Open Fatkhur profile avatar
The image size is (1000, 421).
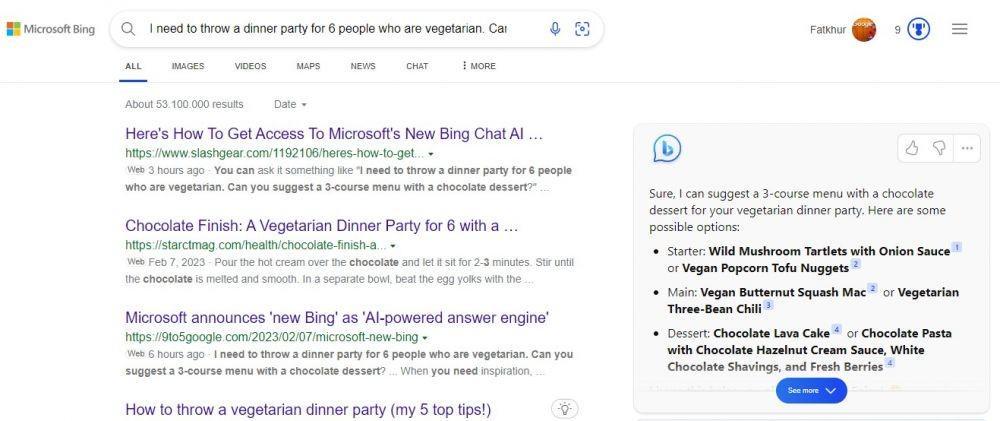click(864, 29)
